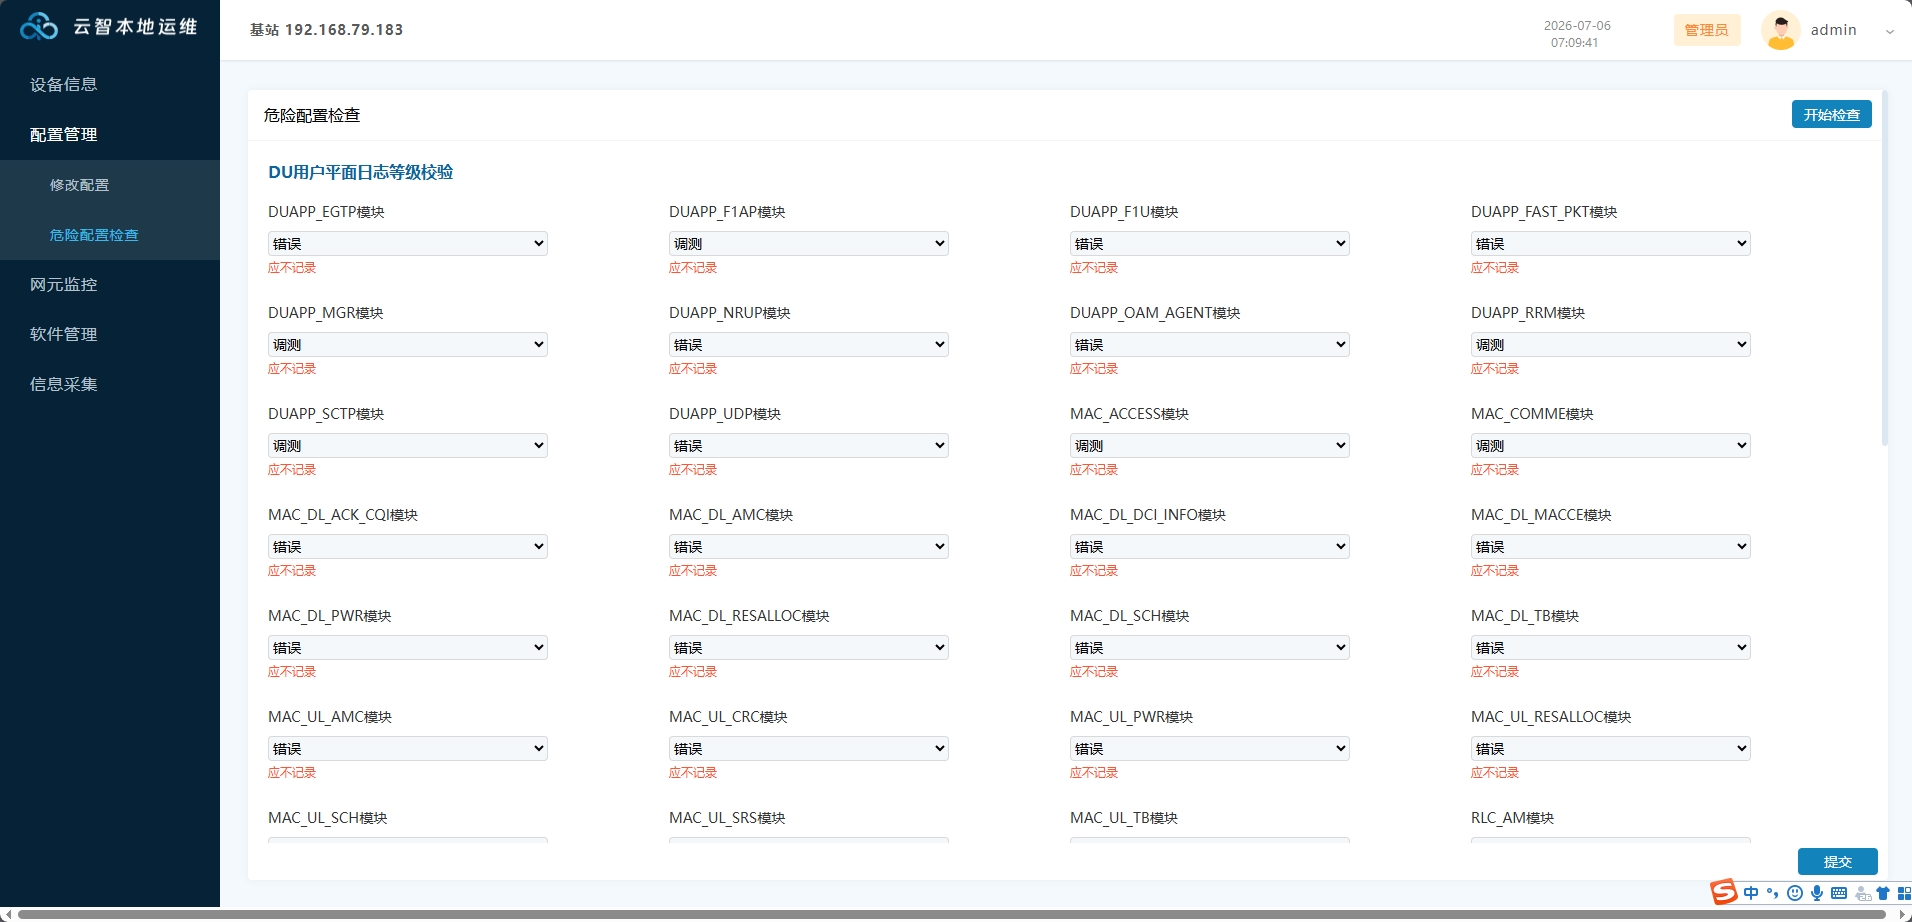Open the MAC_DL_PWR模块 level dropdown
The image size is (1912, 922).
click(x=408, y=648)
